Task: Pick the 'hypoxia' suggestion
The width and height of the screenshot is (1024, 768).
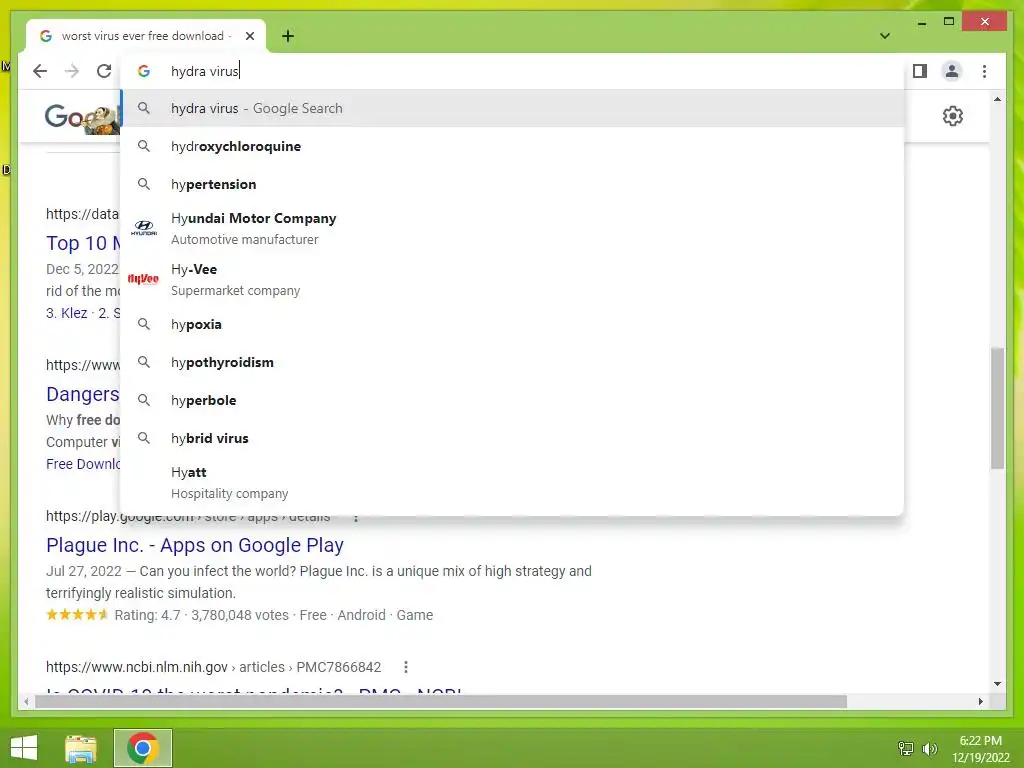Action: coord(513,325)
